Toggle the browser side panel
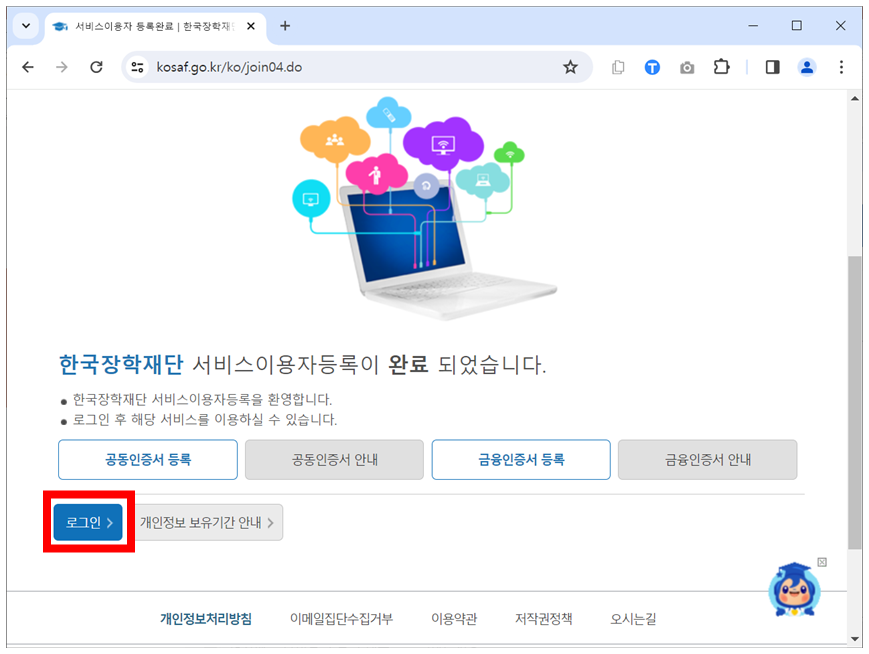 point(773,67)
